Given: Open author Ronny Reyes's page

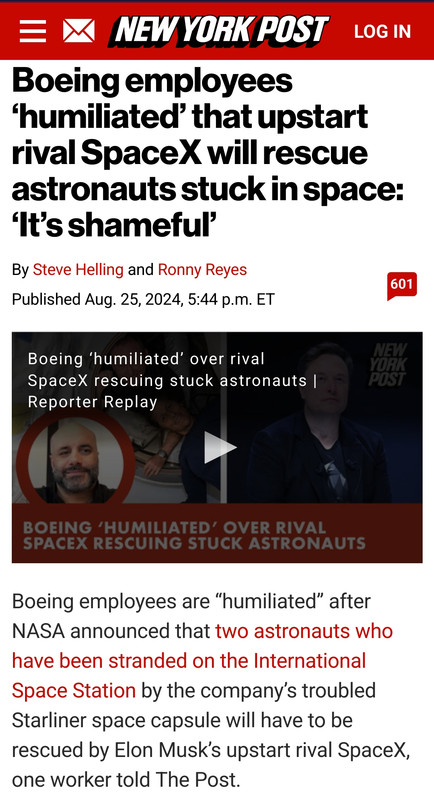Looking at the screenshot, I should [202, 269].
